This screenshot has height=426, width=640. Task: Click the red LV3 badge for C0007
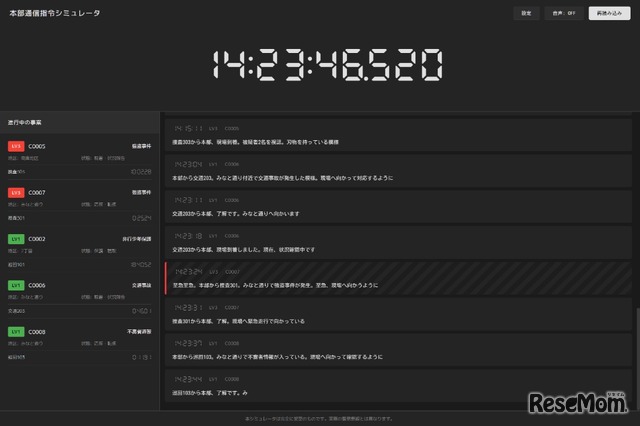[x=15, y=192]
